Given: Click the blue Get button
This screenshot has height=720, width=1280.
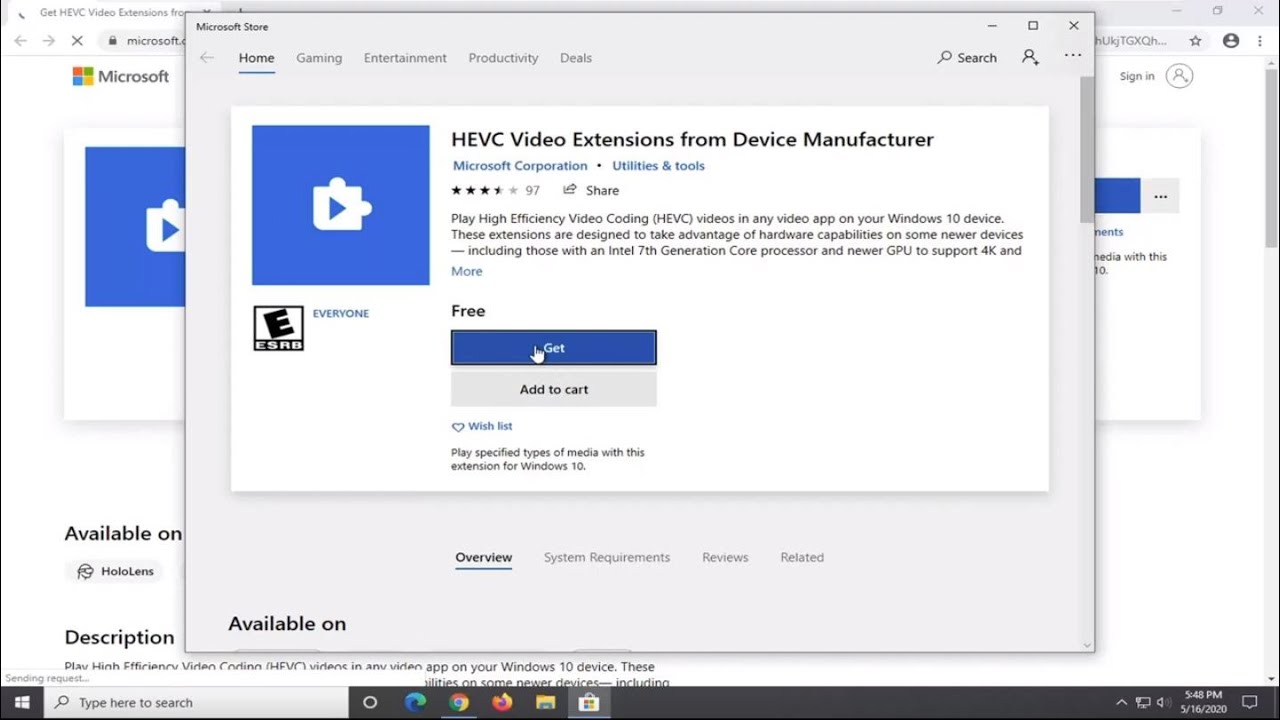Looking at the screenshot, I should tap(554, 348).
